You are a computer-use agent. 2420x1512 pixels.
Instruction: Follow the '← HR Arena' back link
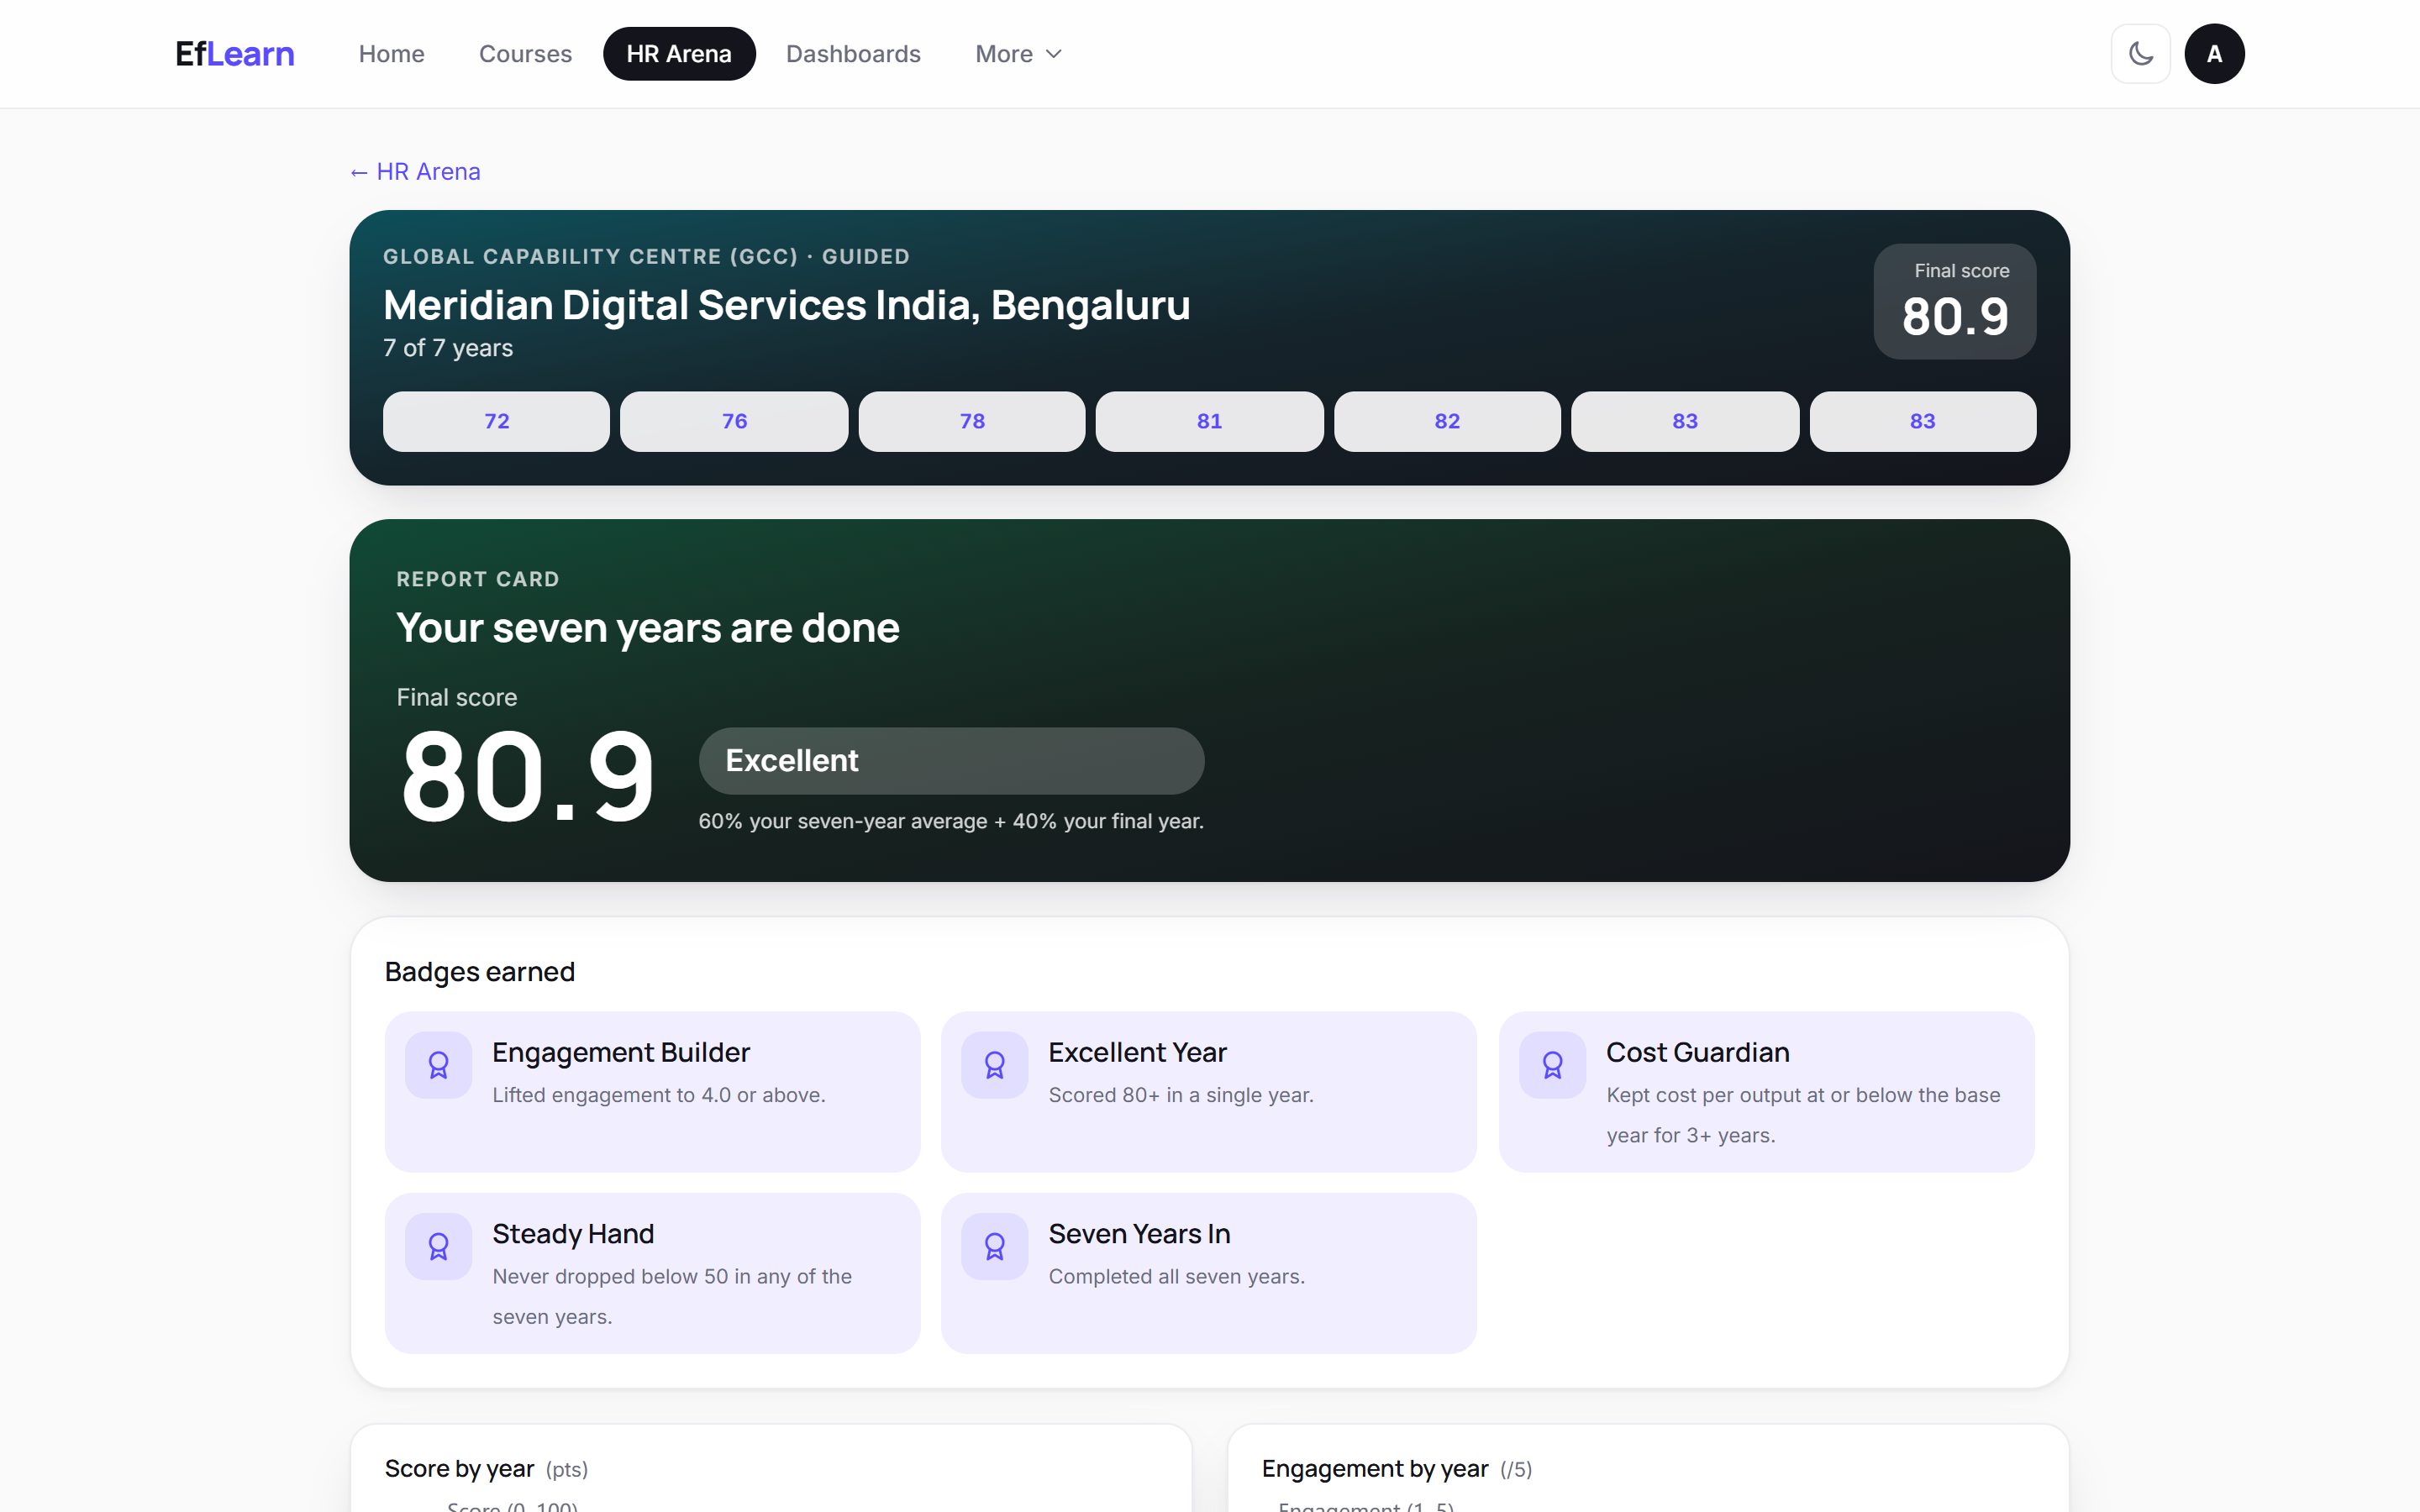(415, 172)
